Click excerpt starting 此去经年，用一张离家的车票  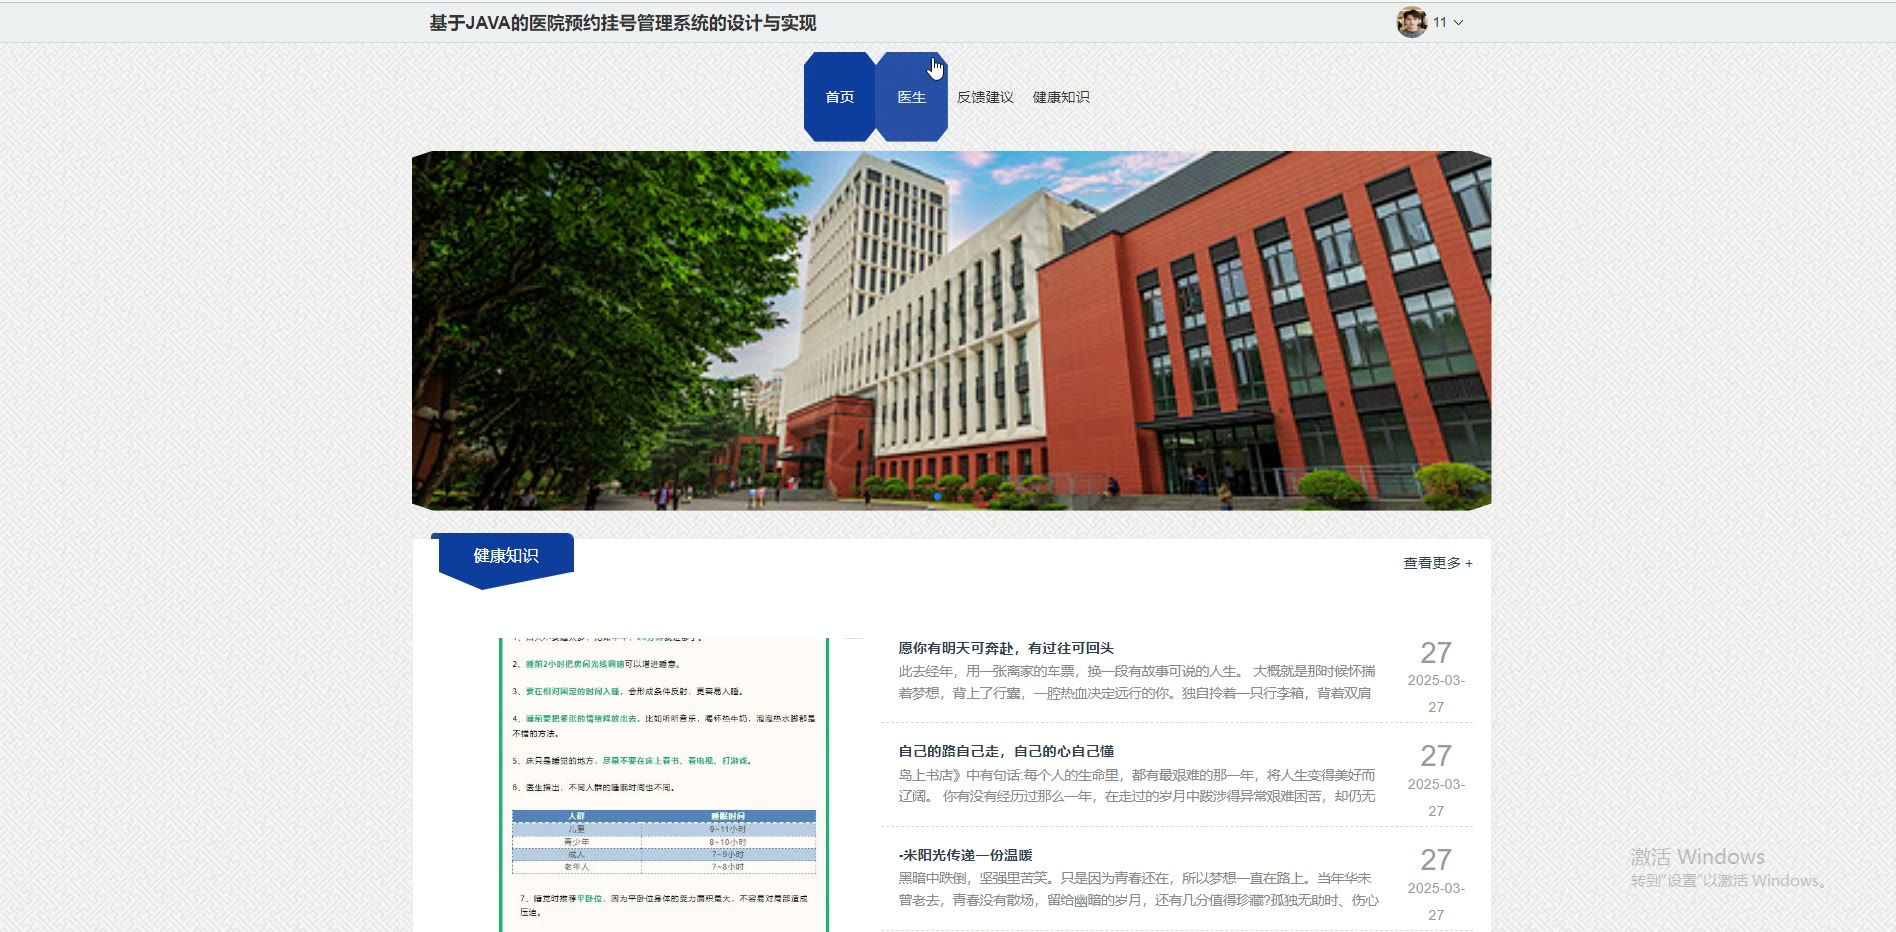(x=1137, y=682)
